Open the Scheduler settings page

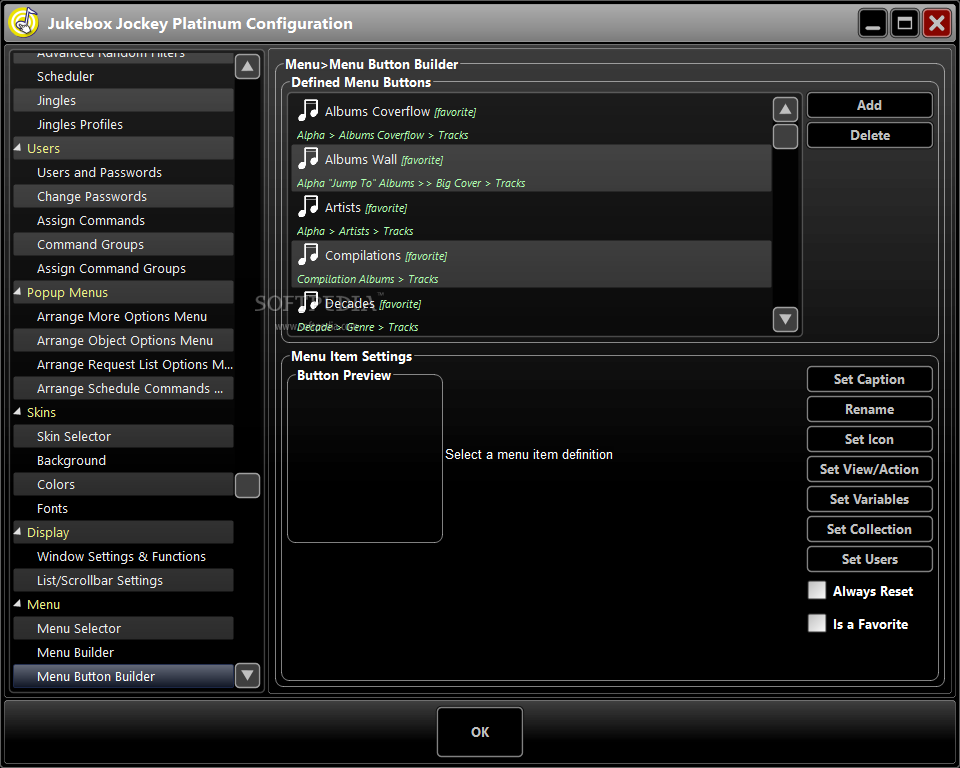point(124,77)
